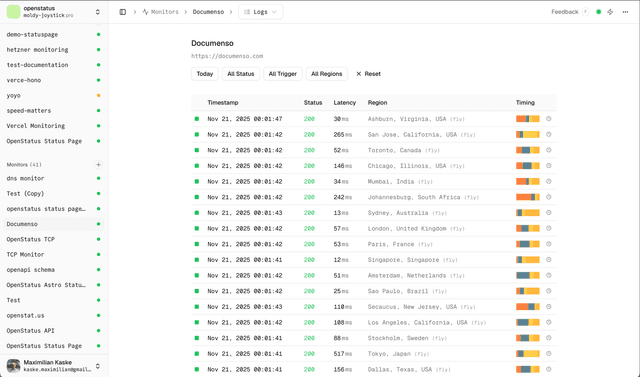Click the Latency column header

[344, 103]
